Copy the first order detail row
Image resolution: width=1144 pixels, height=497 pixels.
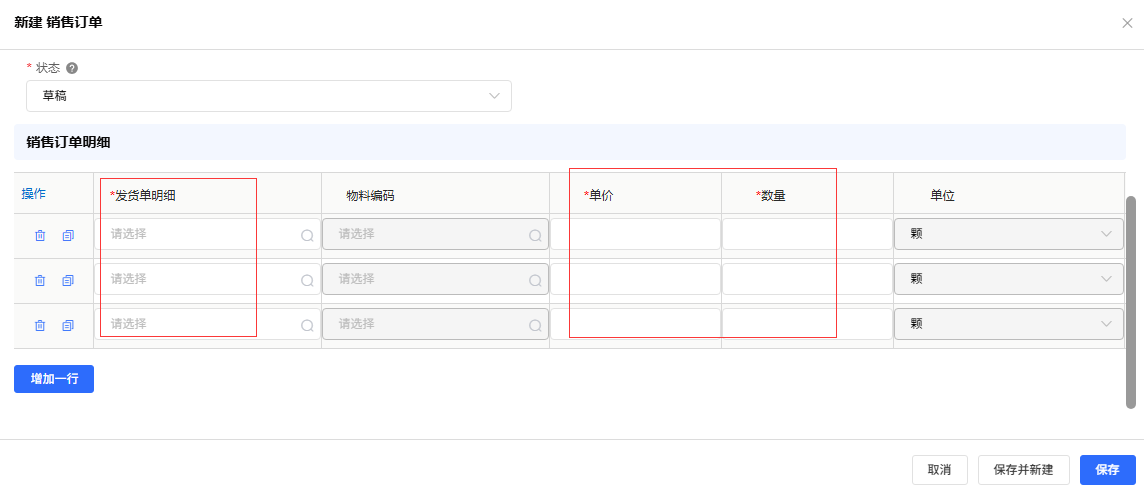click(68, 236)
